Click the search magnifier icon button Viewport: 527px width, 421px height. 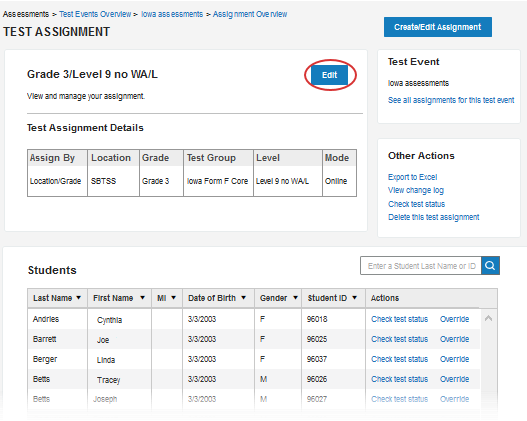coord(490,266)
